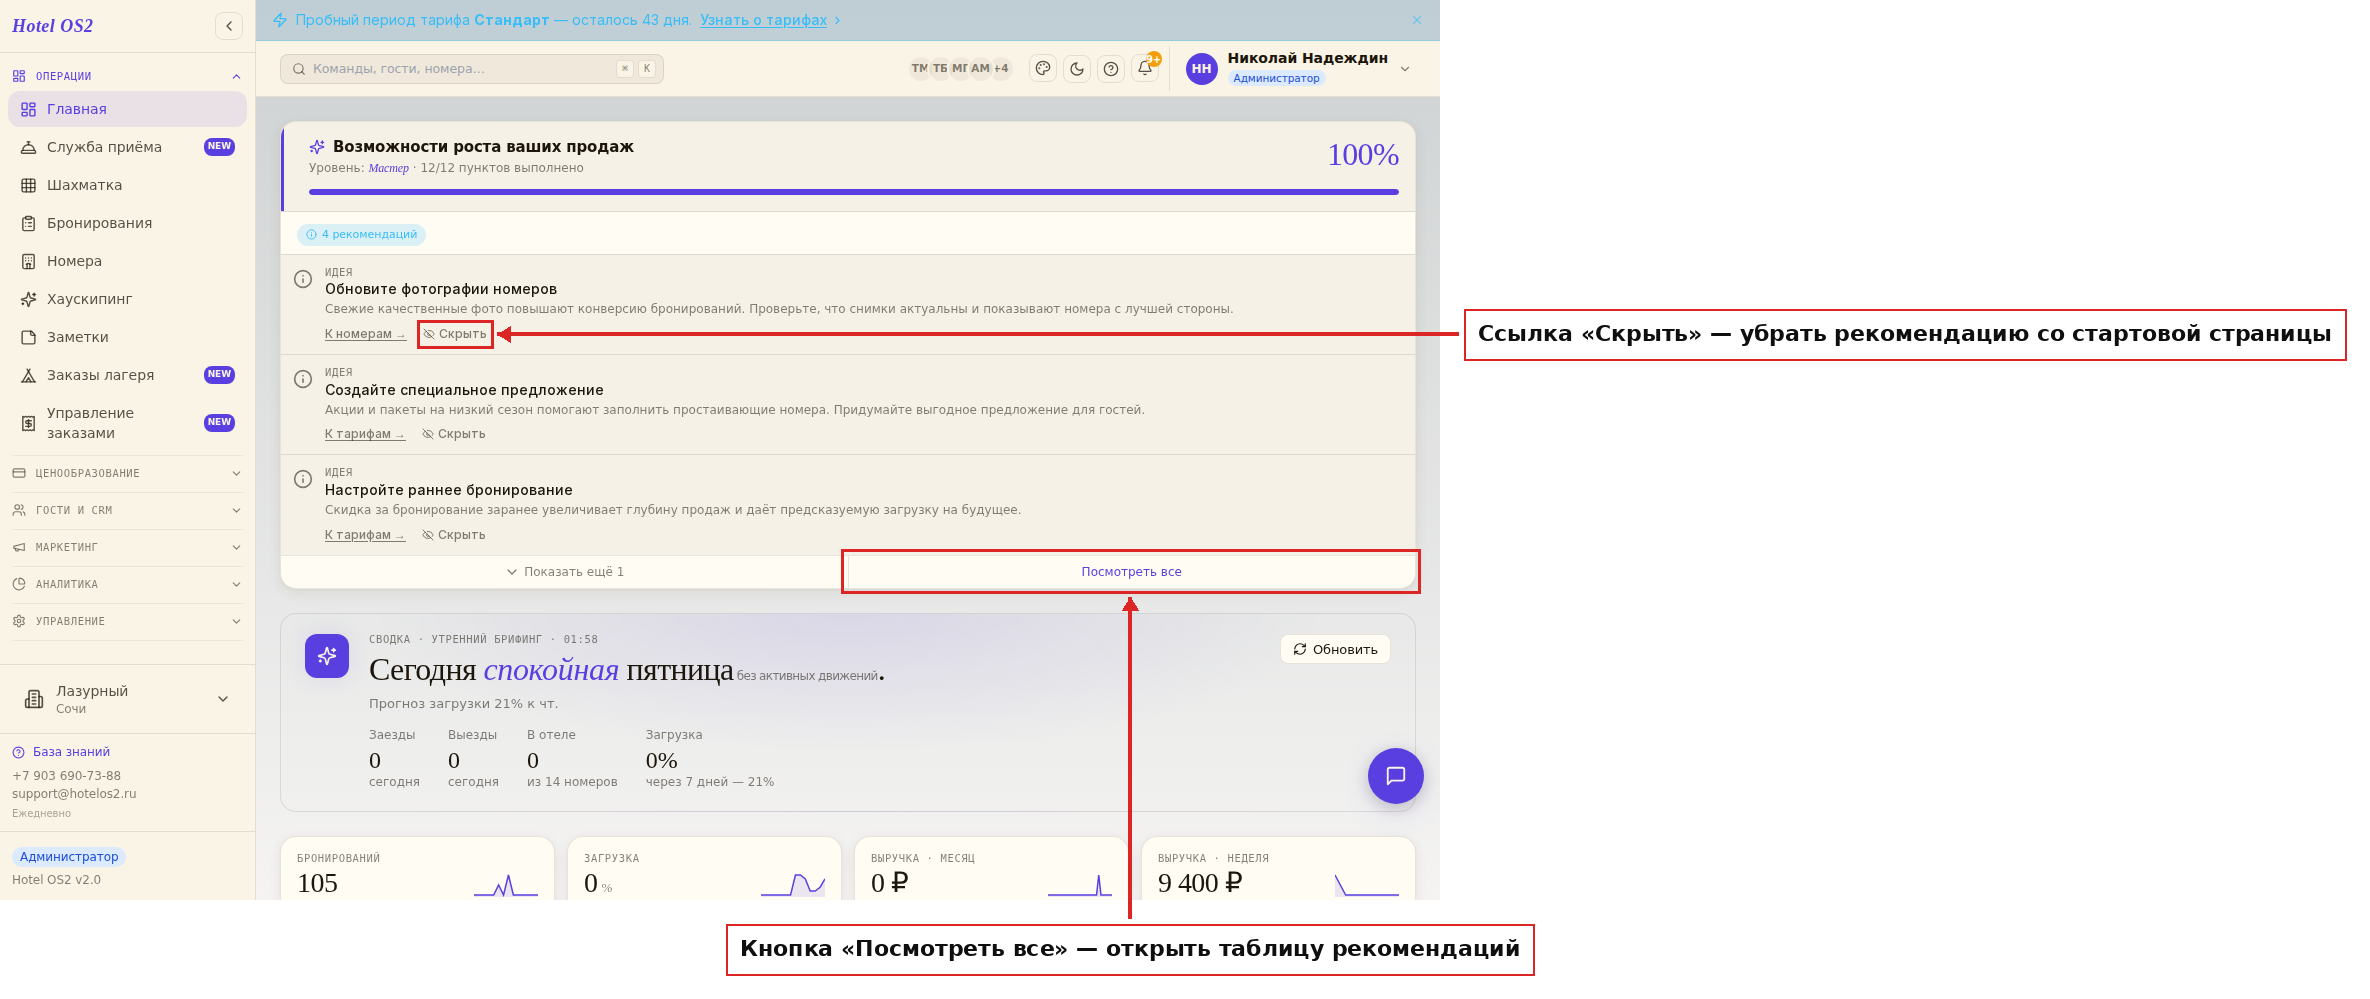Viewport: 2370px width, 999px height.
Task: Follow К тарифам under Создайте специальное предложение
Action: coord(365,434)
